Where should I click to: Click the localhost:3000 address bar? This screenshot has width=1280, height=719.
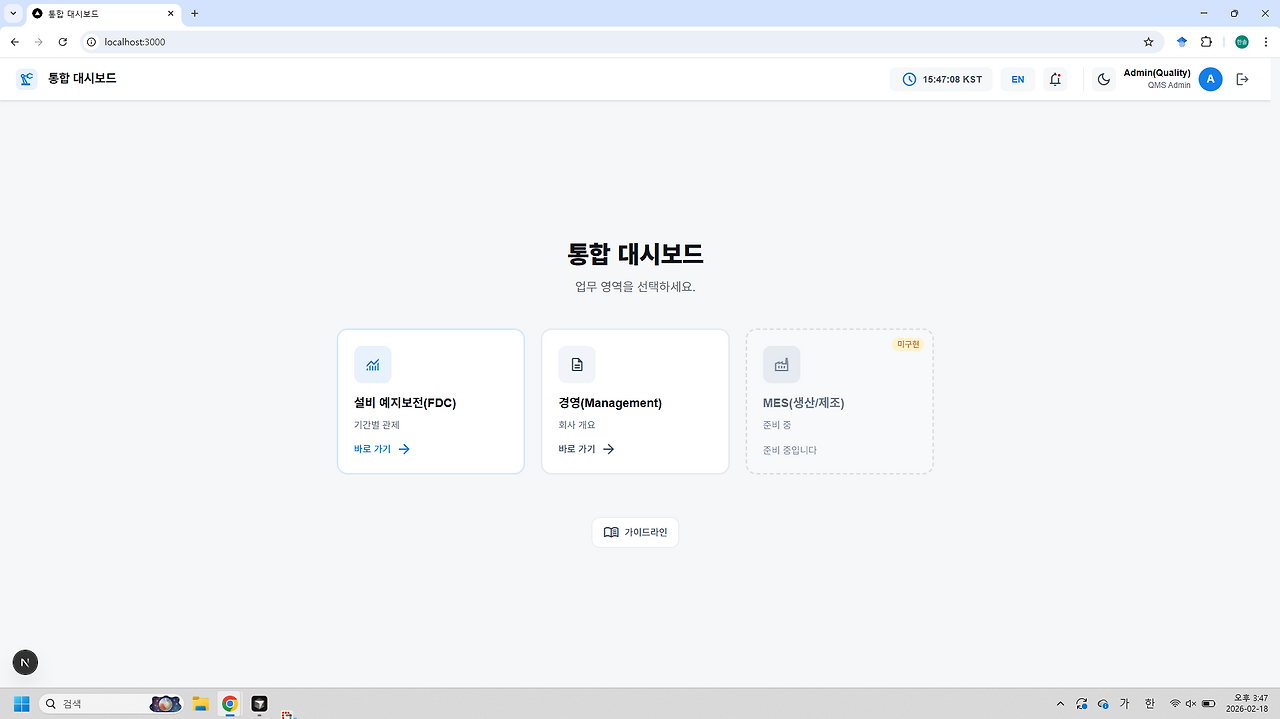click(x=620, y=42)
